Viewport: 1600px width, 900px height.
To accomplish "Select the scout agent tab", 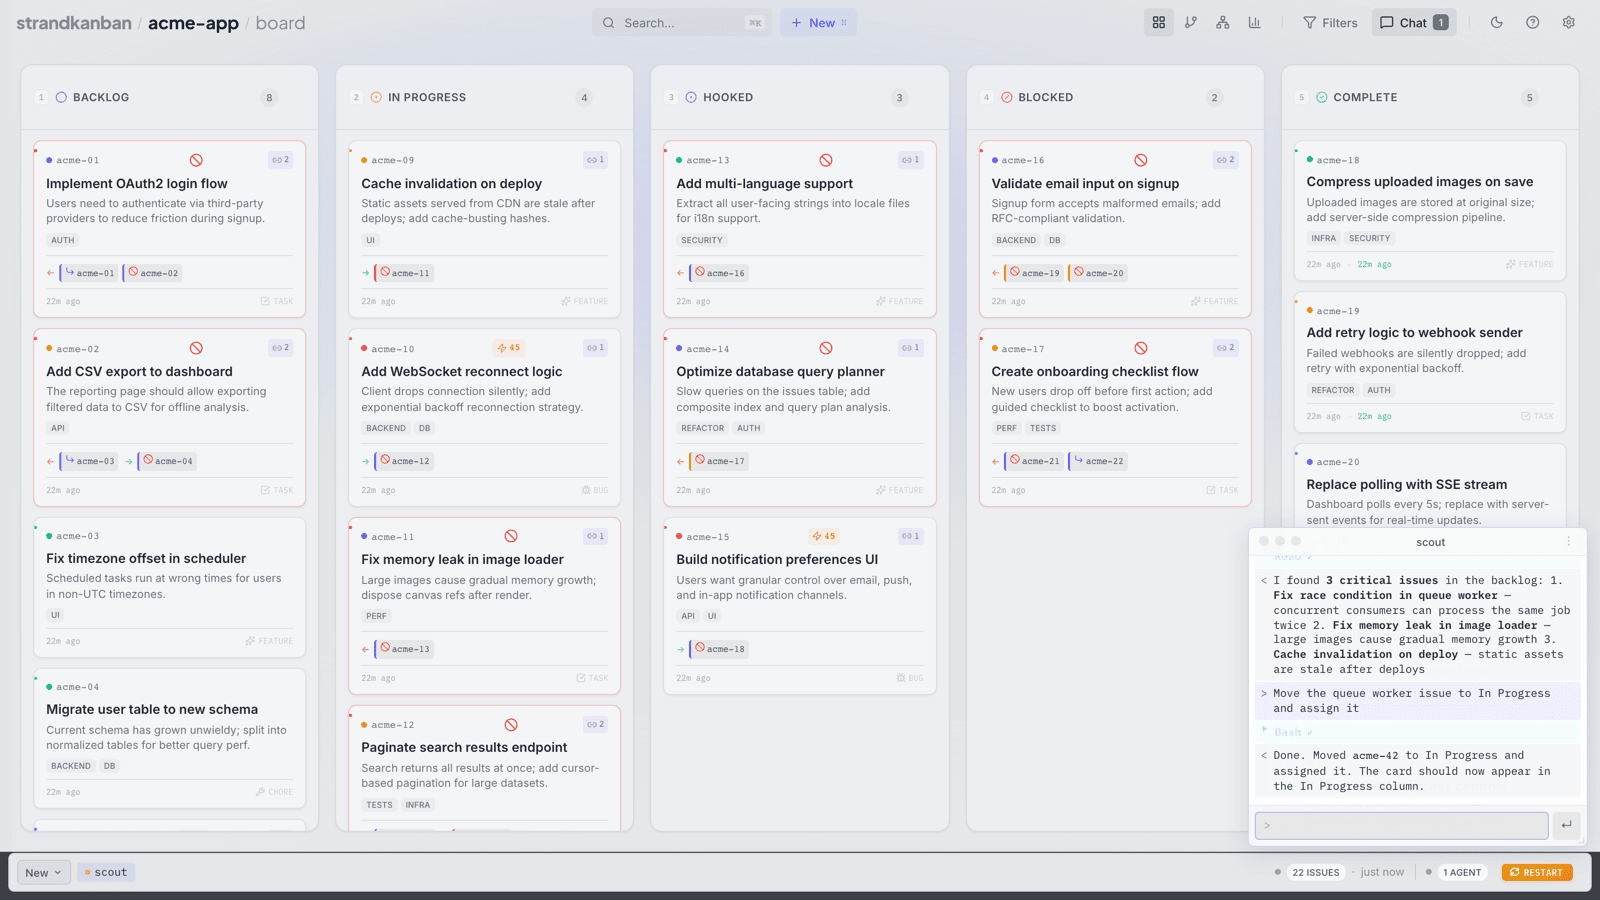I will pos(106,872).
